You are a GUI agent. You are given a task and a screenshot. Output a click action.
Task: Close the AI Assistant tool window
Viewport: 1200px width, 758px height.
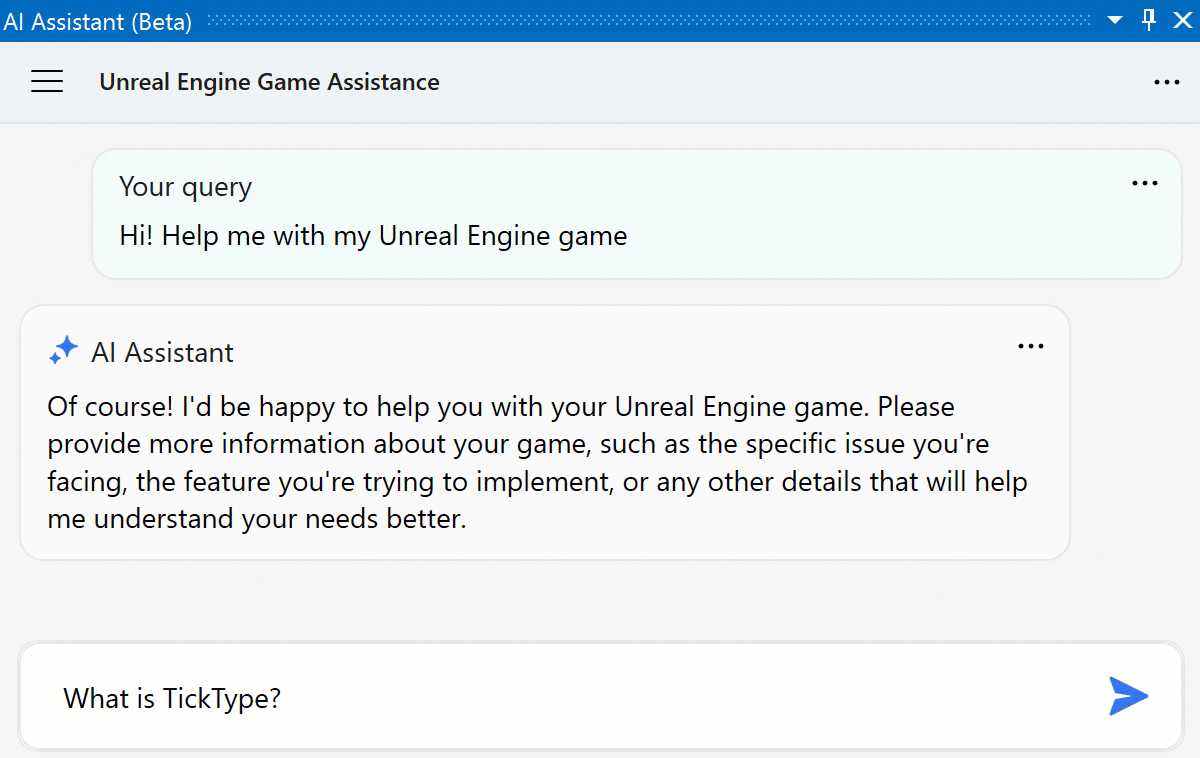click(x=1182, y=20)
